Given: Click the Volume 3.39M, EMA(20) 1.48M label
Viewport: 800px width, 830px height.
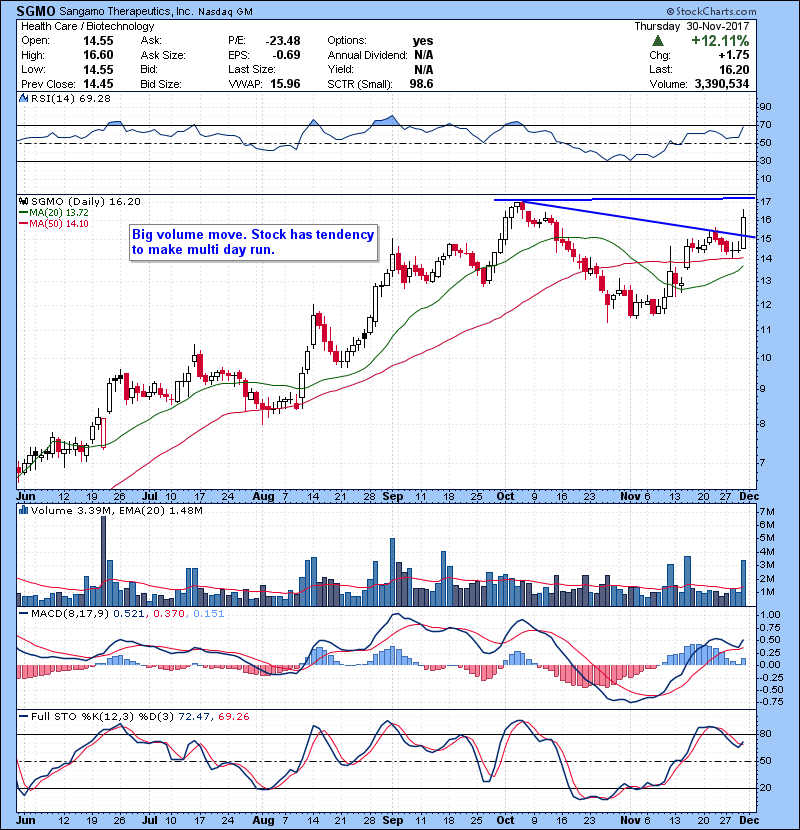Looking at the screenshot, I should (116, 511).
